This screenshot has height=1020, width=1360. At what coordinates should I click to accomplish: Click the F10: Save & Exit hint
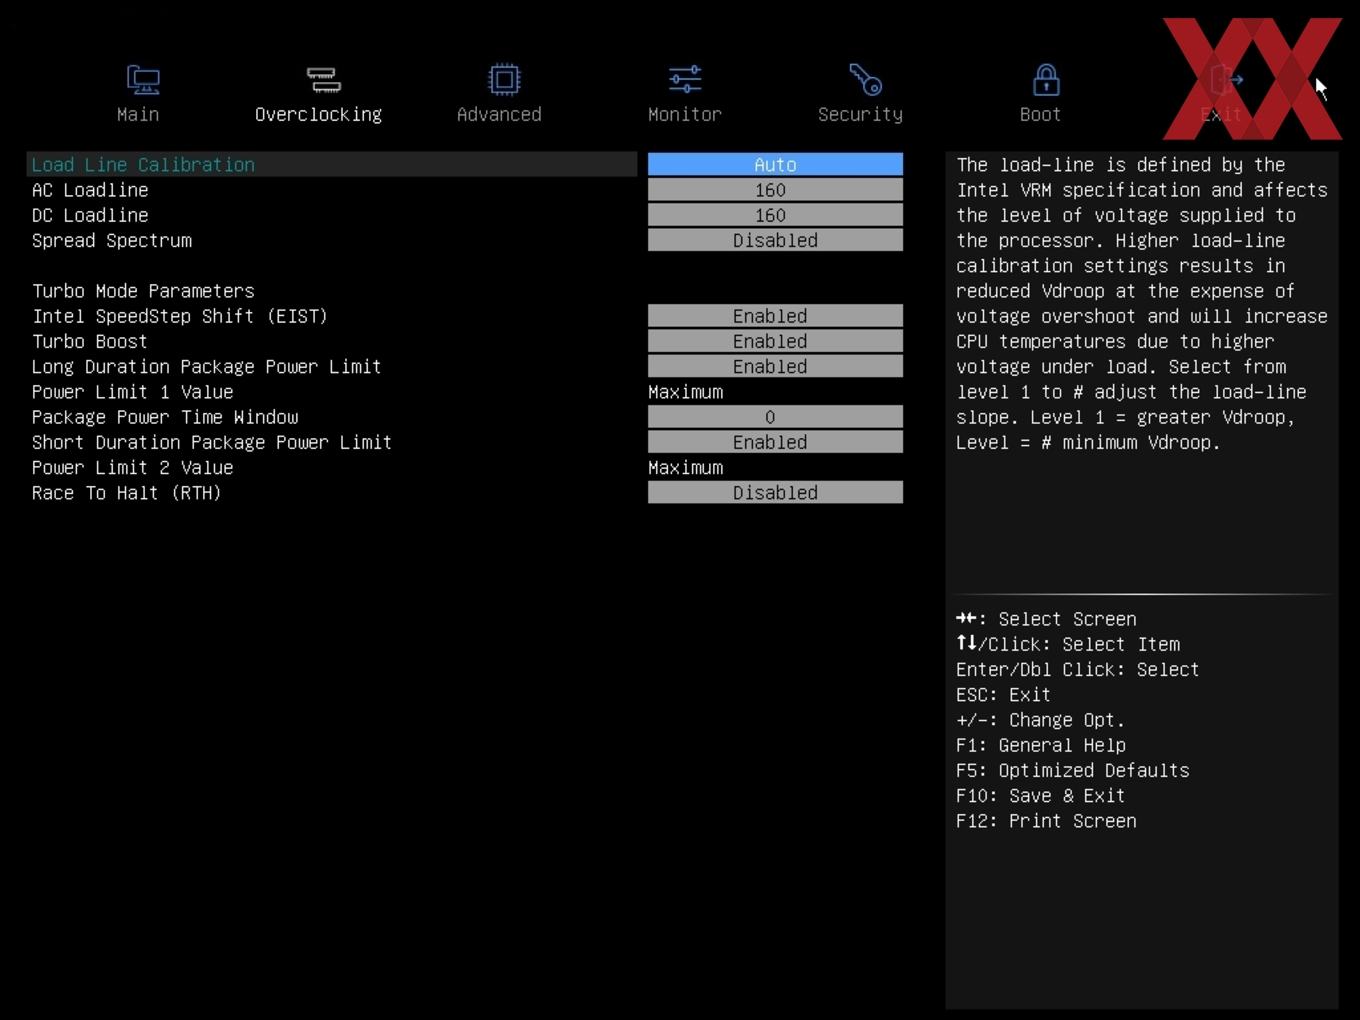point(1040,795)
